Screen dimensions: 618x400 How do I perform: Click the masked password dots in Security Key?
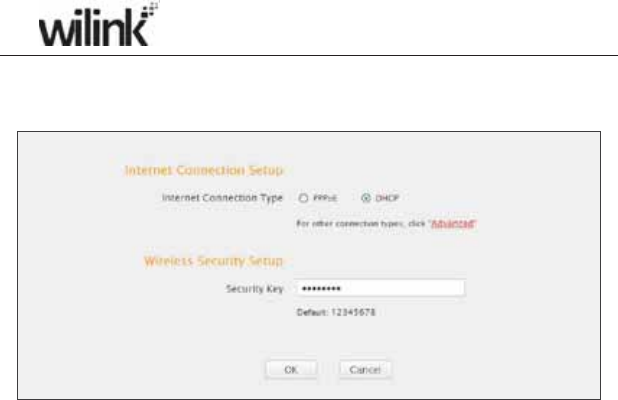pyautogui.click(x=321, y=288)
